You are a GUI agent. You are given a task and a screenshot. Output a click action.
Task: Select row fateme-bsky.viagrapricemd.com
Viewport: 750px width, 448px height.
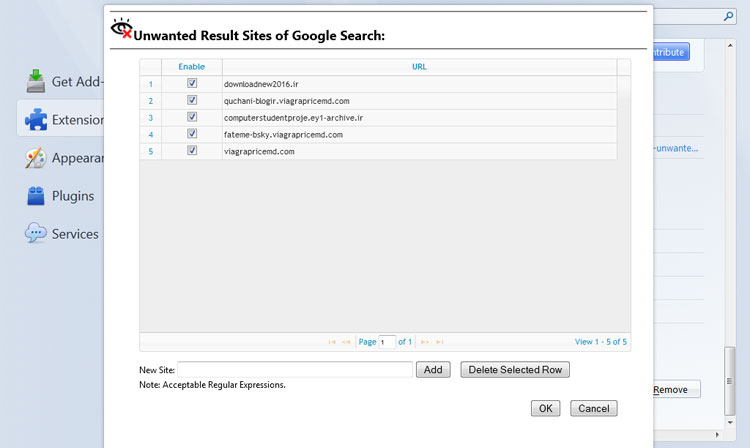pos(378,134)
